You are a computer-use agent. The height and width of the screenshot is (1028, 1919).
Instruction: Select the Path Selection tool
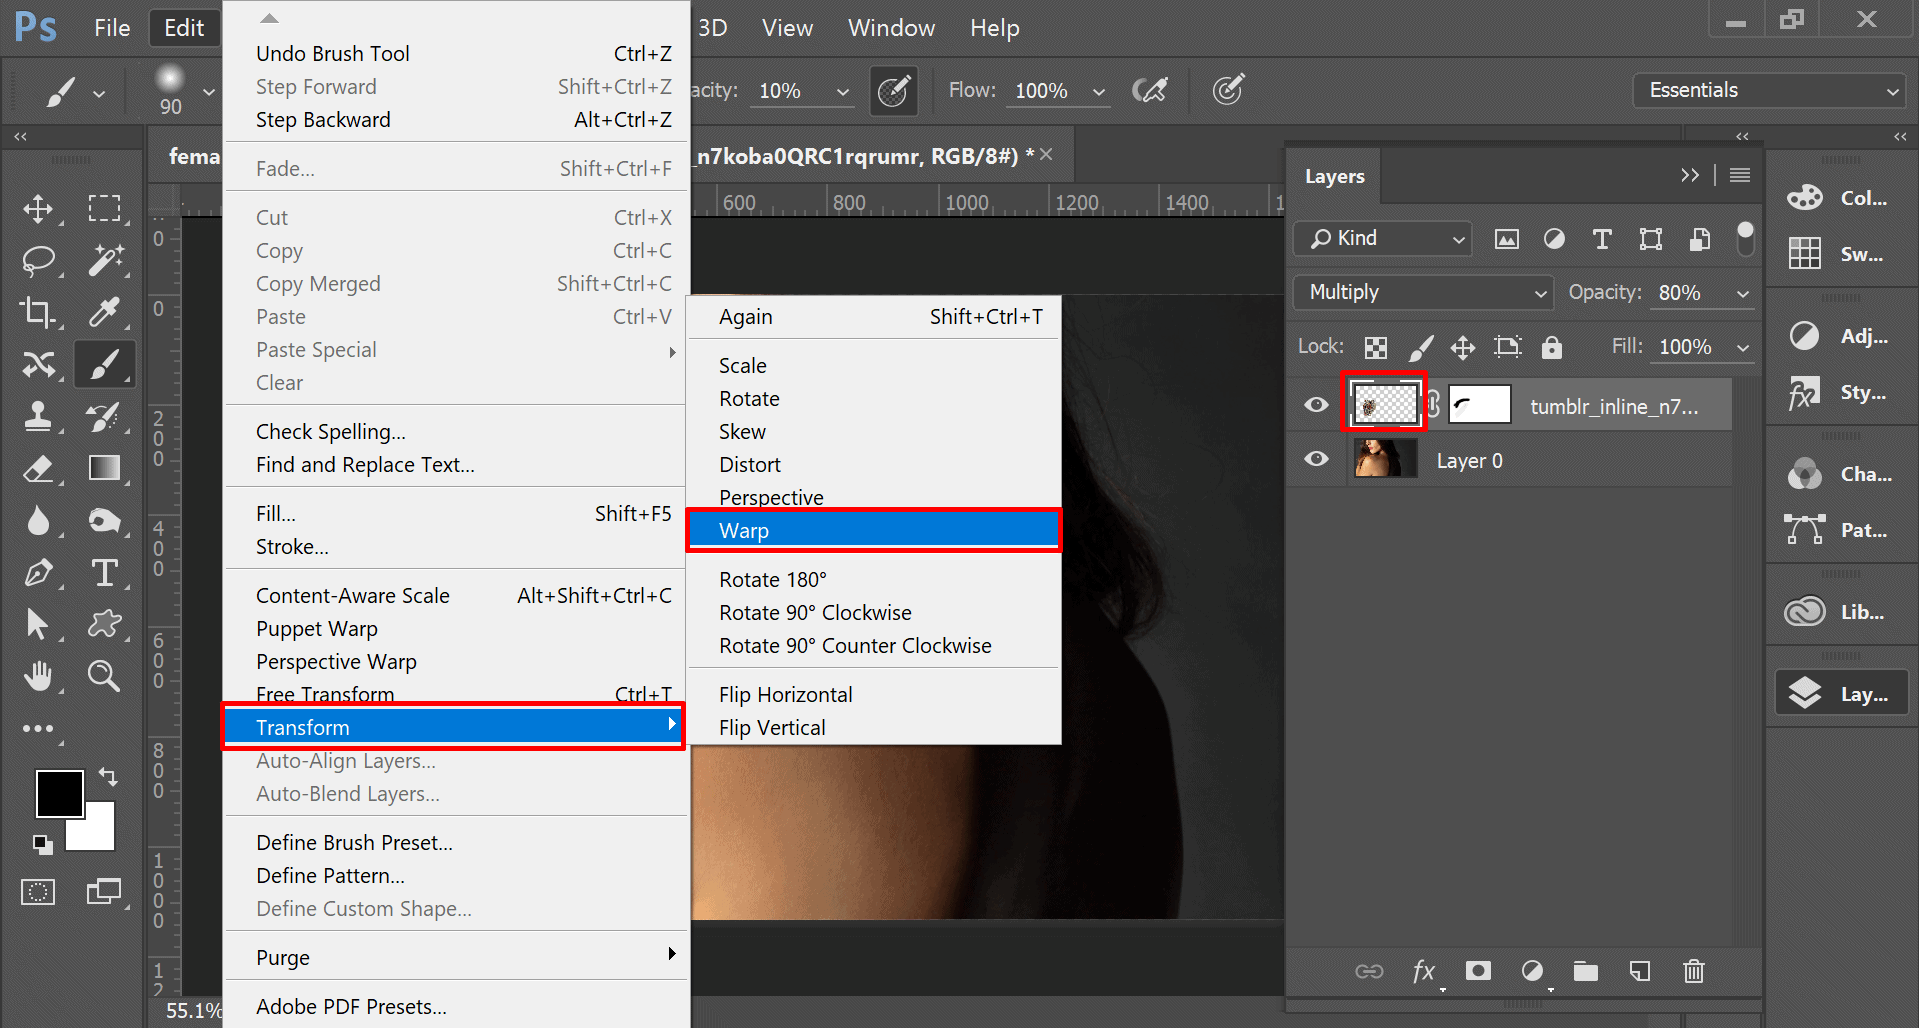coord(38,624)
